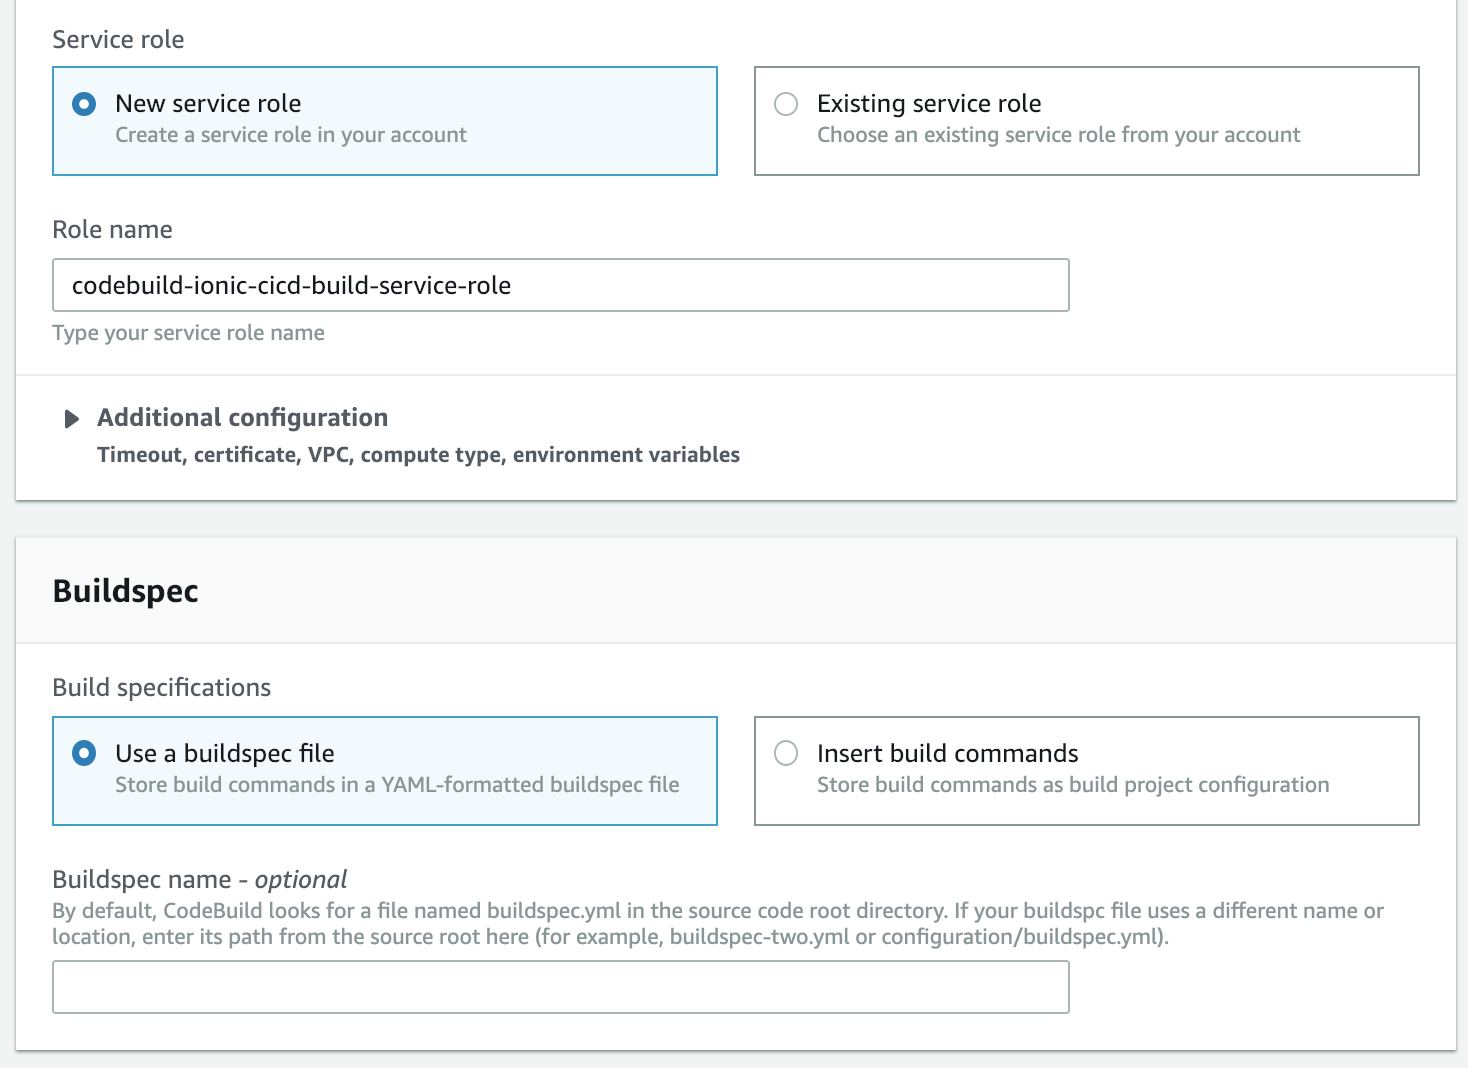Click 'Choose an existing service role' description text
The height and width of the screenshot is (1068, 1468).
[x=1058, y=135]
